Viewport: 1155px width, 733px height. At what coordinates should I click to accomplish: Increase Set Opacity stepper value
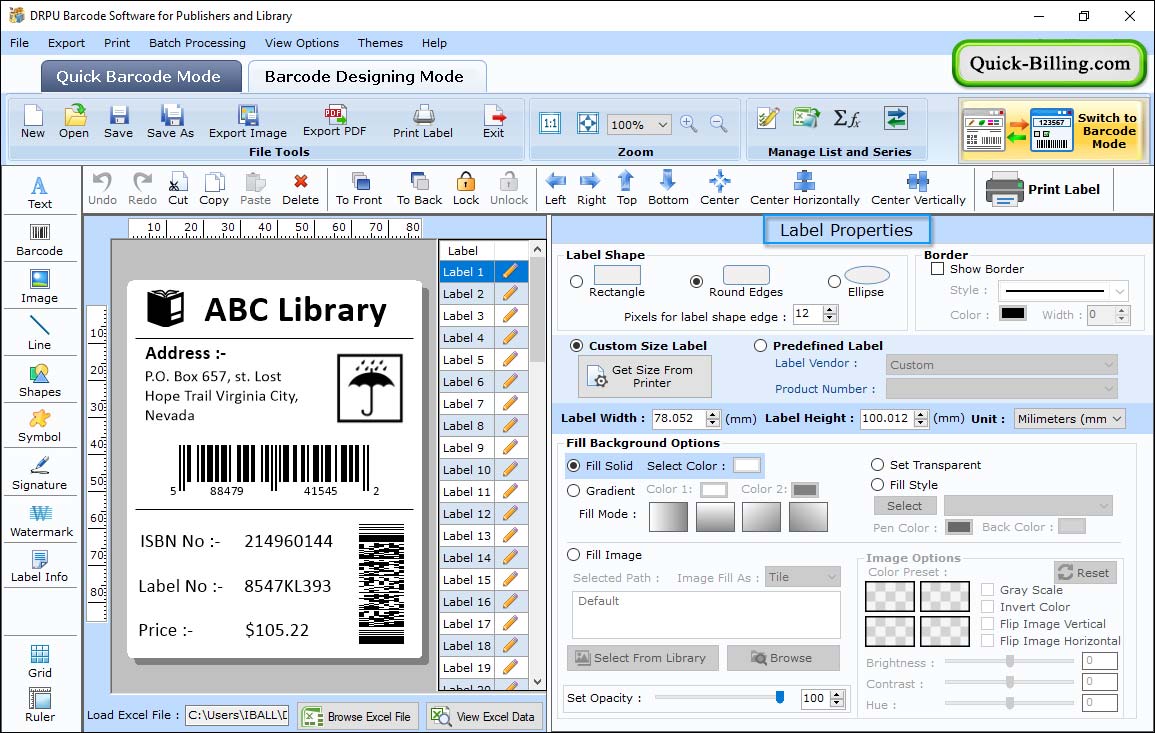[837, 694]
